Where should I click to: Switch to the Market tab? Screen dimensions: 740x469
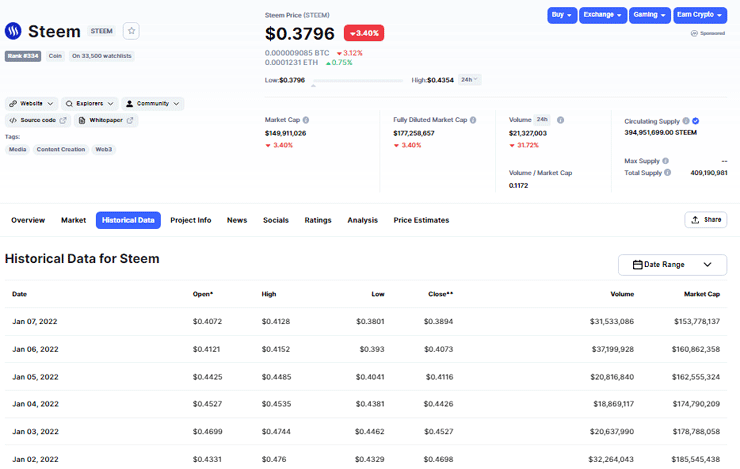tap(73, 220)
